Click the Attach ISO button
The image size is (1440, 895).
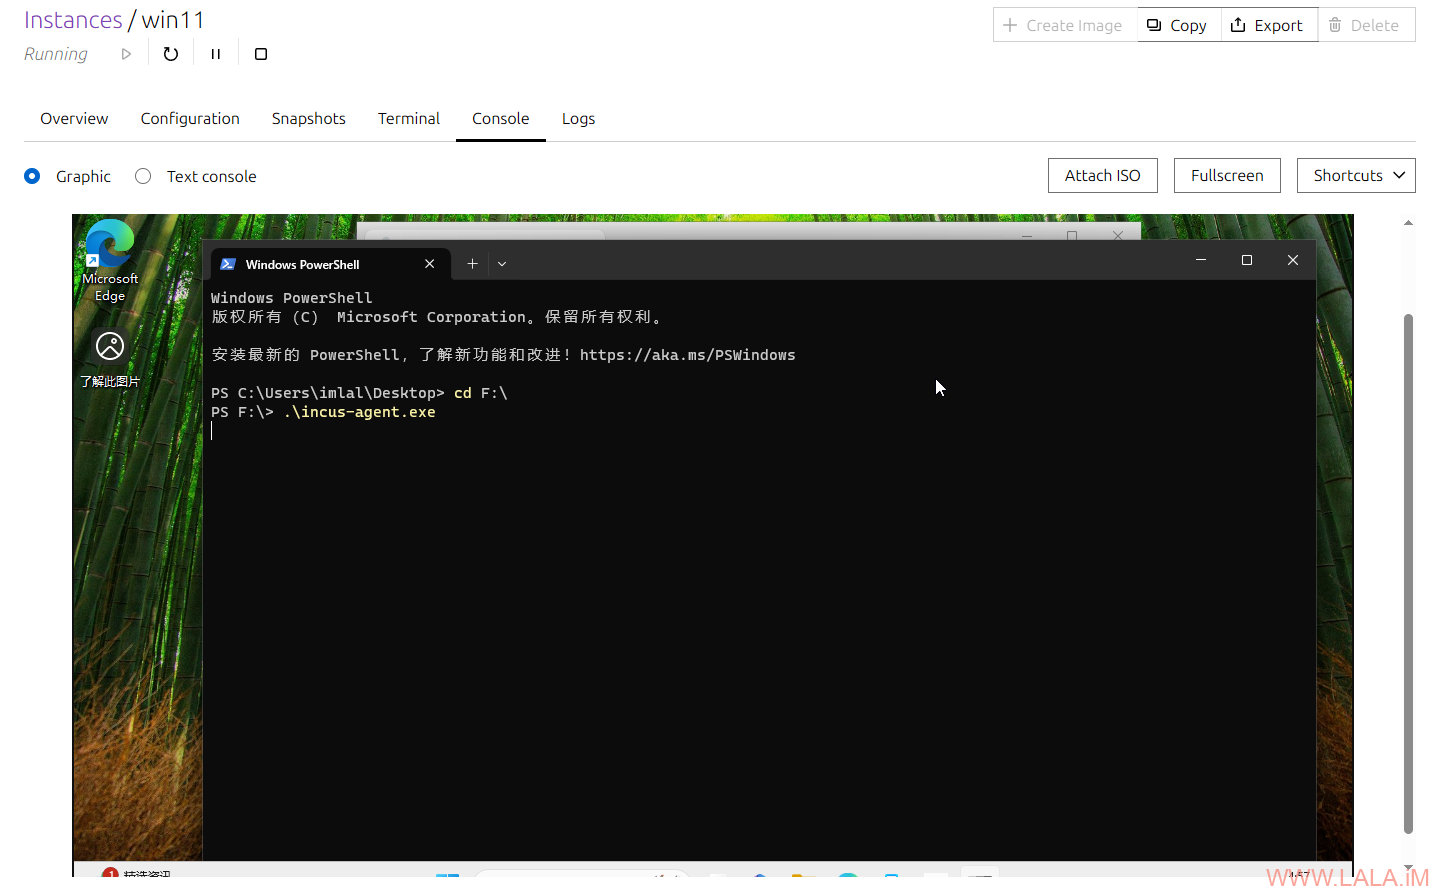point(1102,176)
